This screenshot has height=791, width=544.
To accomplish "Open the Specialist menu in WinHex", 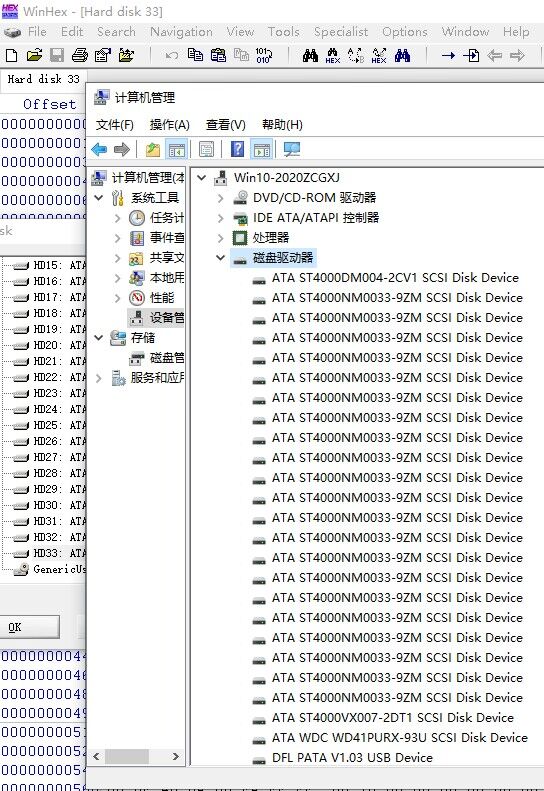I will coord(341,32).
